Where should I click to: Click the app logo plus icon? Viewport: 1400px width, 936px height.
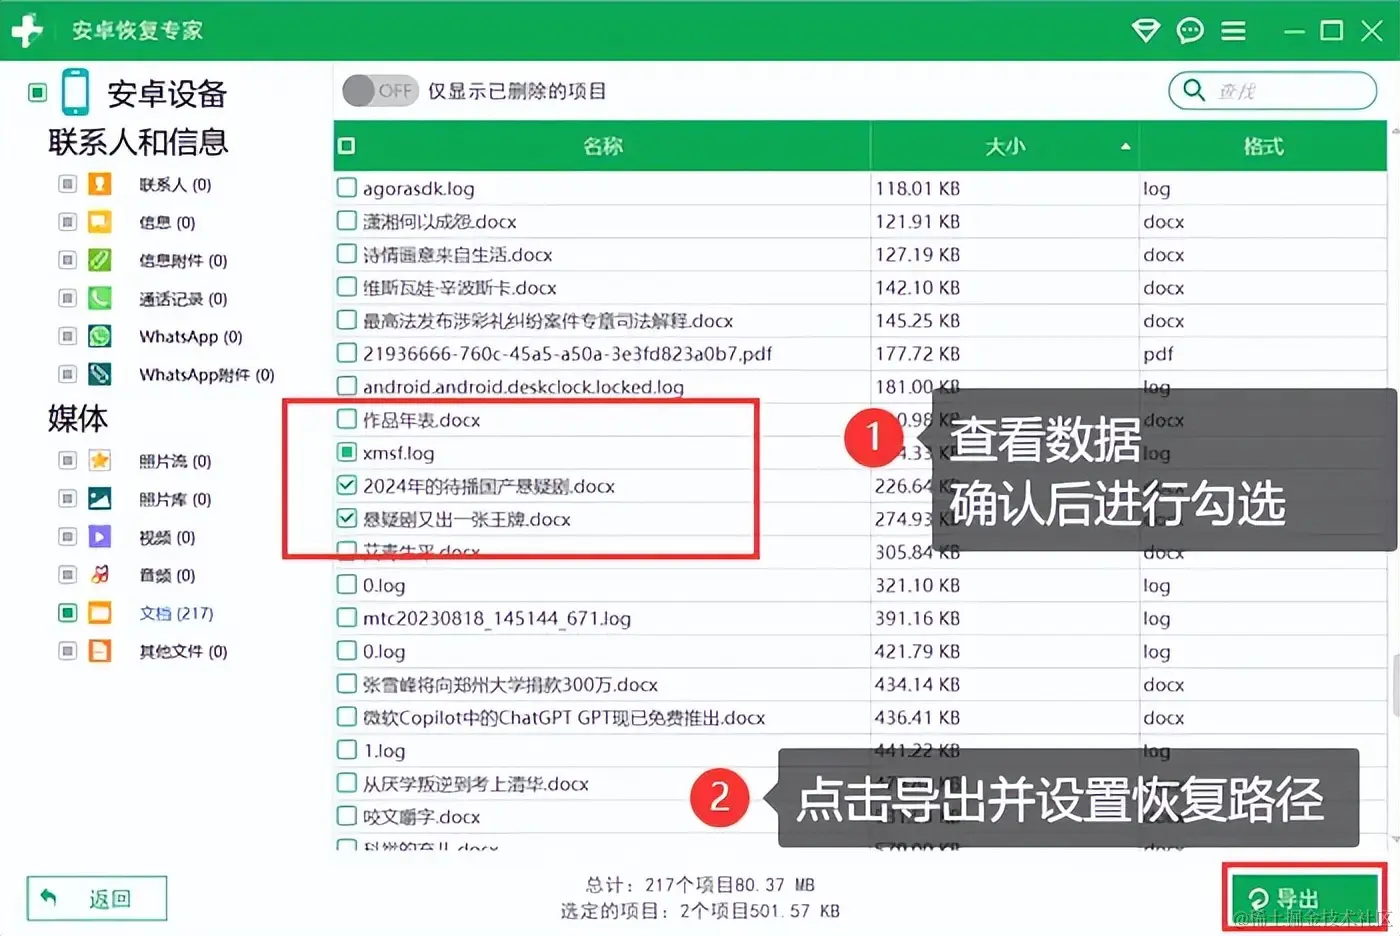pyautogui.click(x=27, y=30)
